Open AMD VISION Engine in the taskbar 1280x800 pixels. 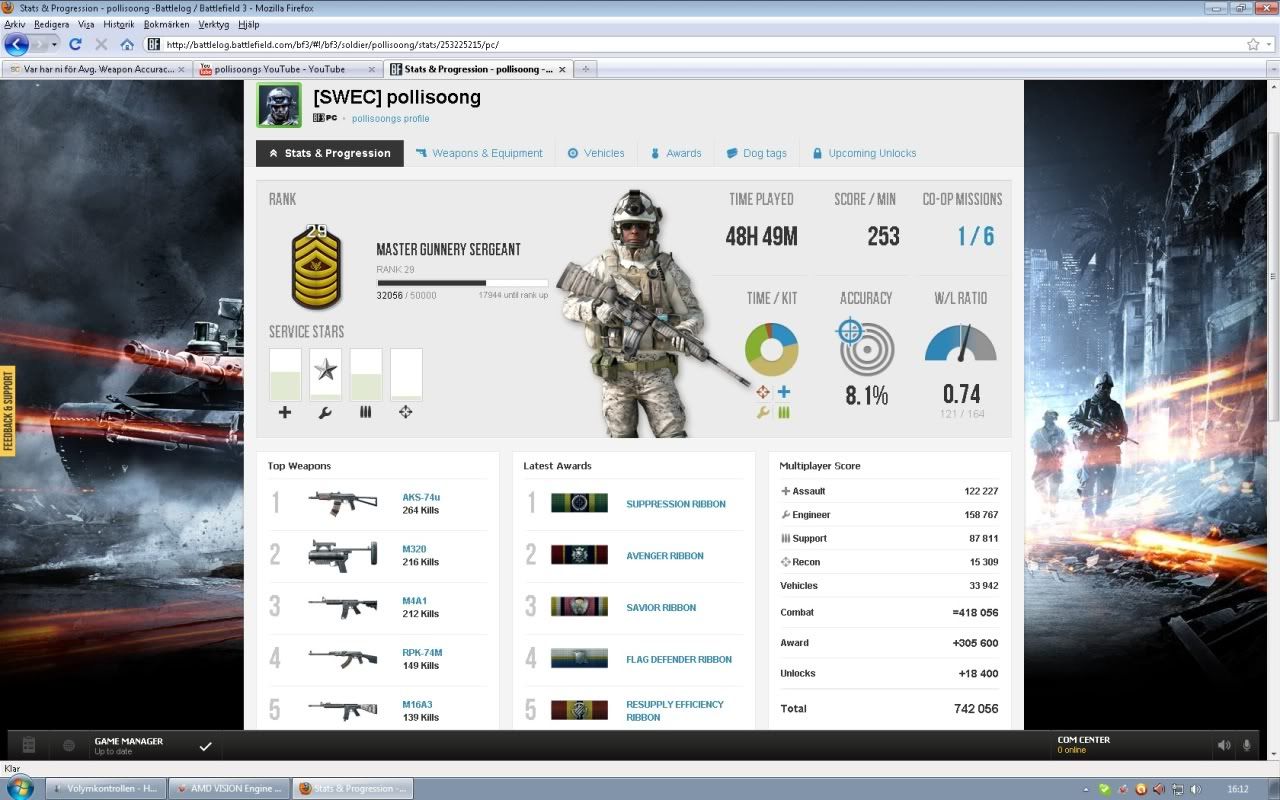tap(229, 789)
